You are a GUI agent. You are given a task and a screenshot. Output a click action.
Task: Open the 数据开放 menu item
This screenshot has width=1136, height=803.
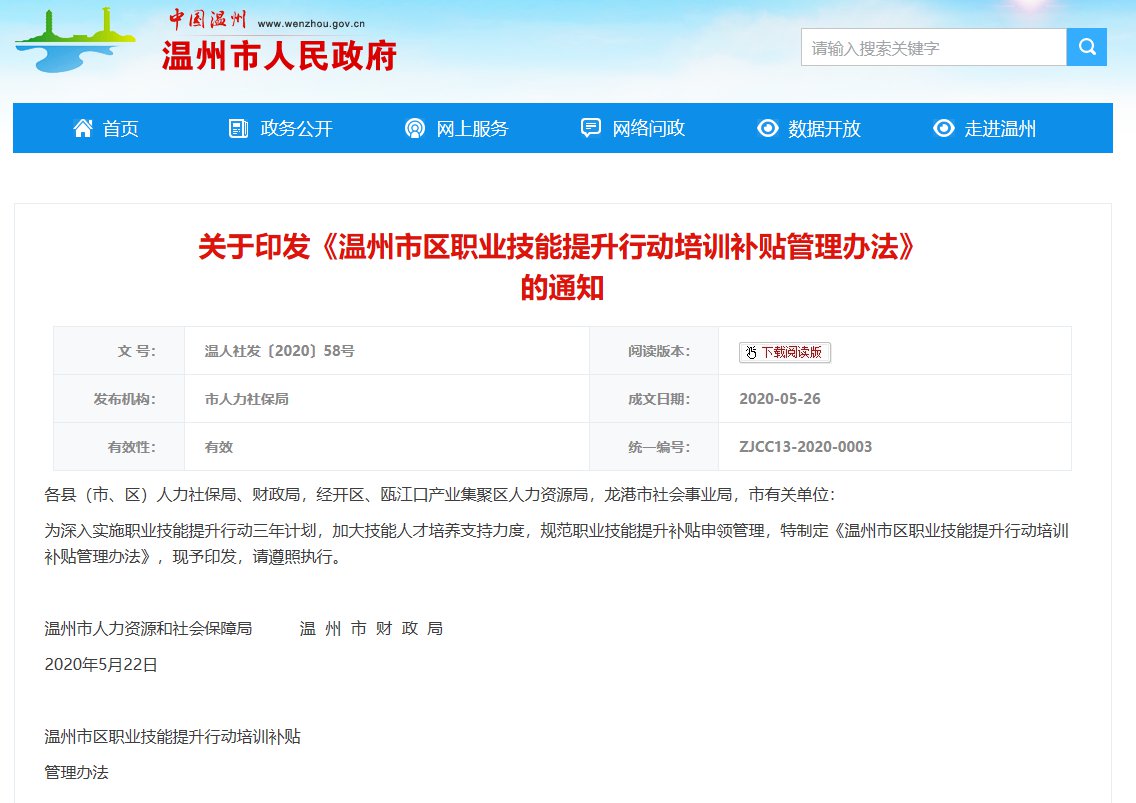(x=824, y=128)
